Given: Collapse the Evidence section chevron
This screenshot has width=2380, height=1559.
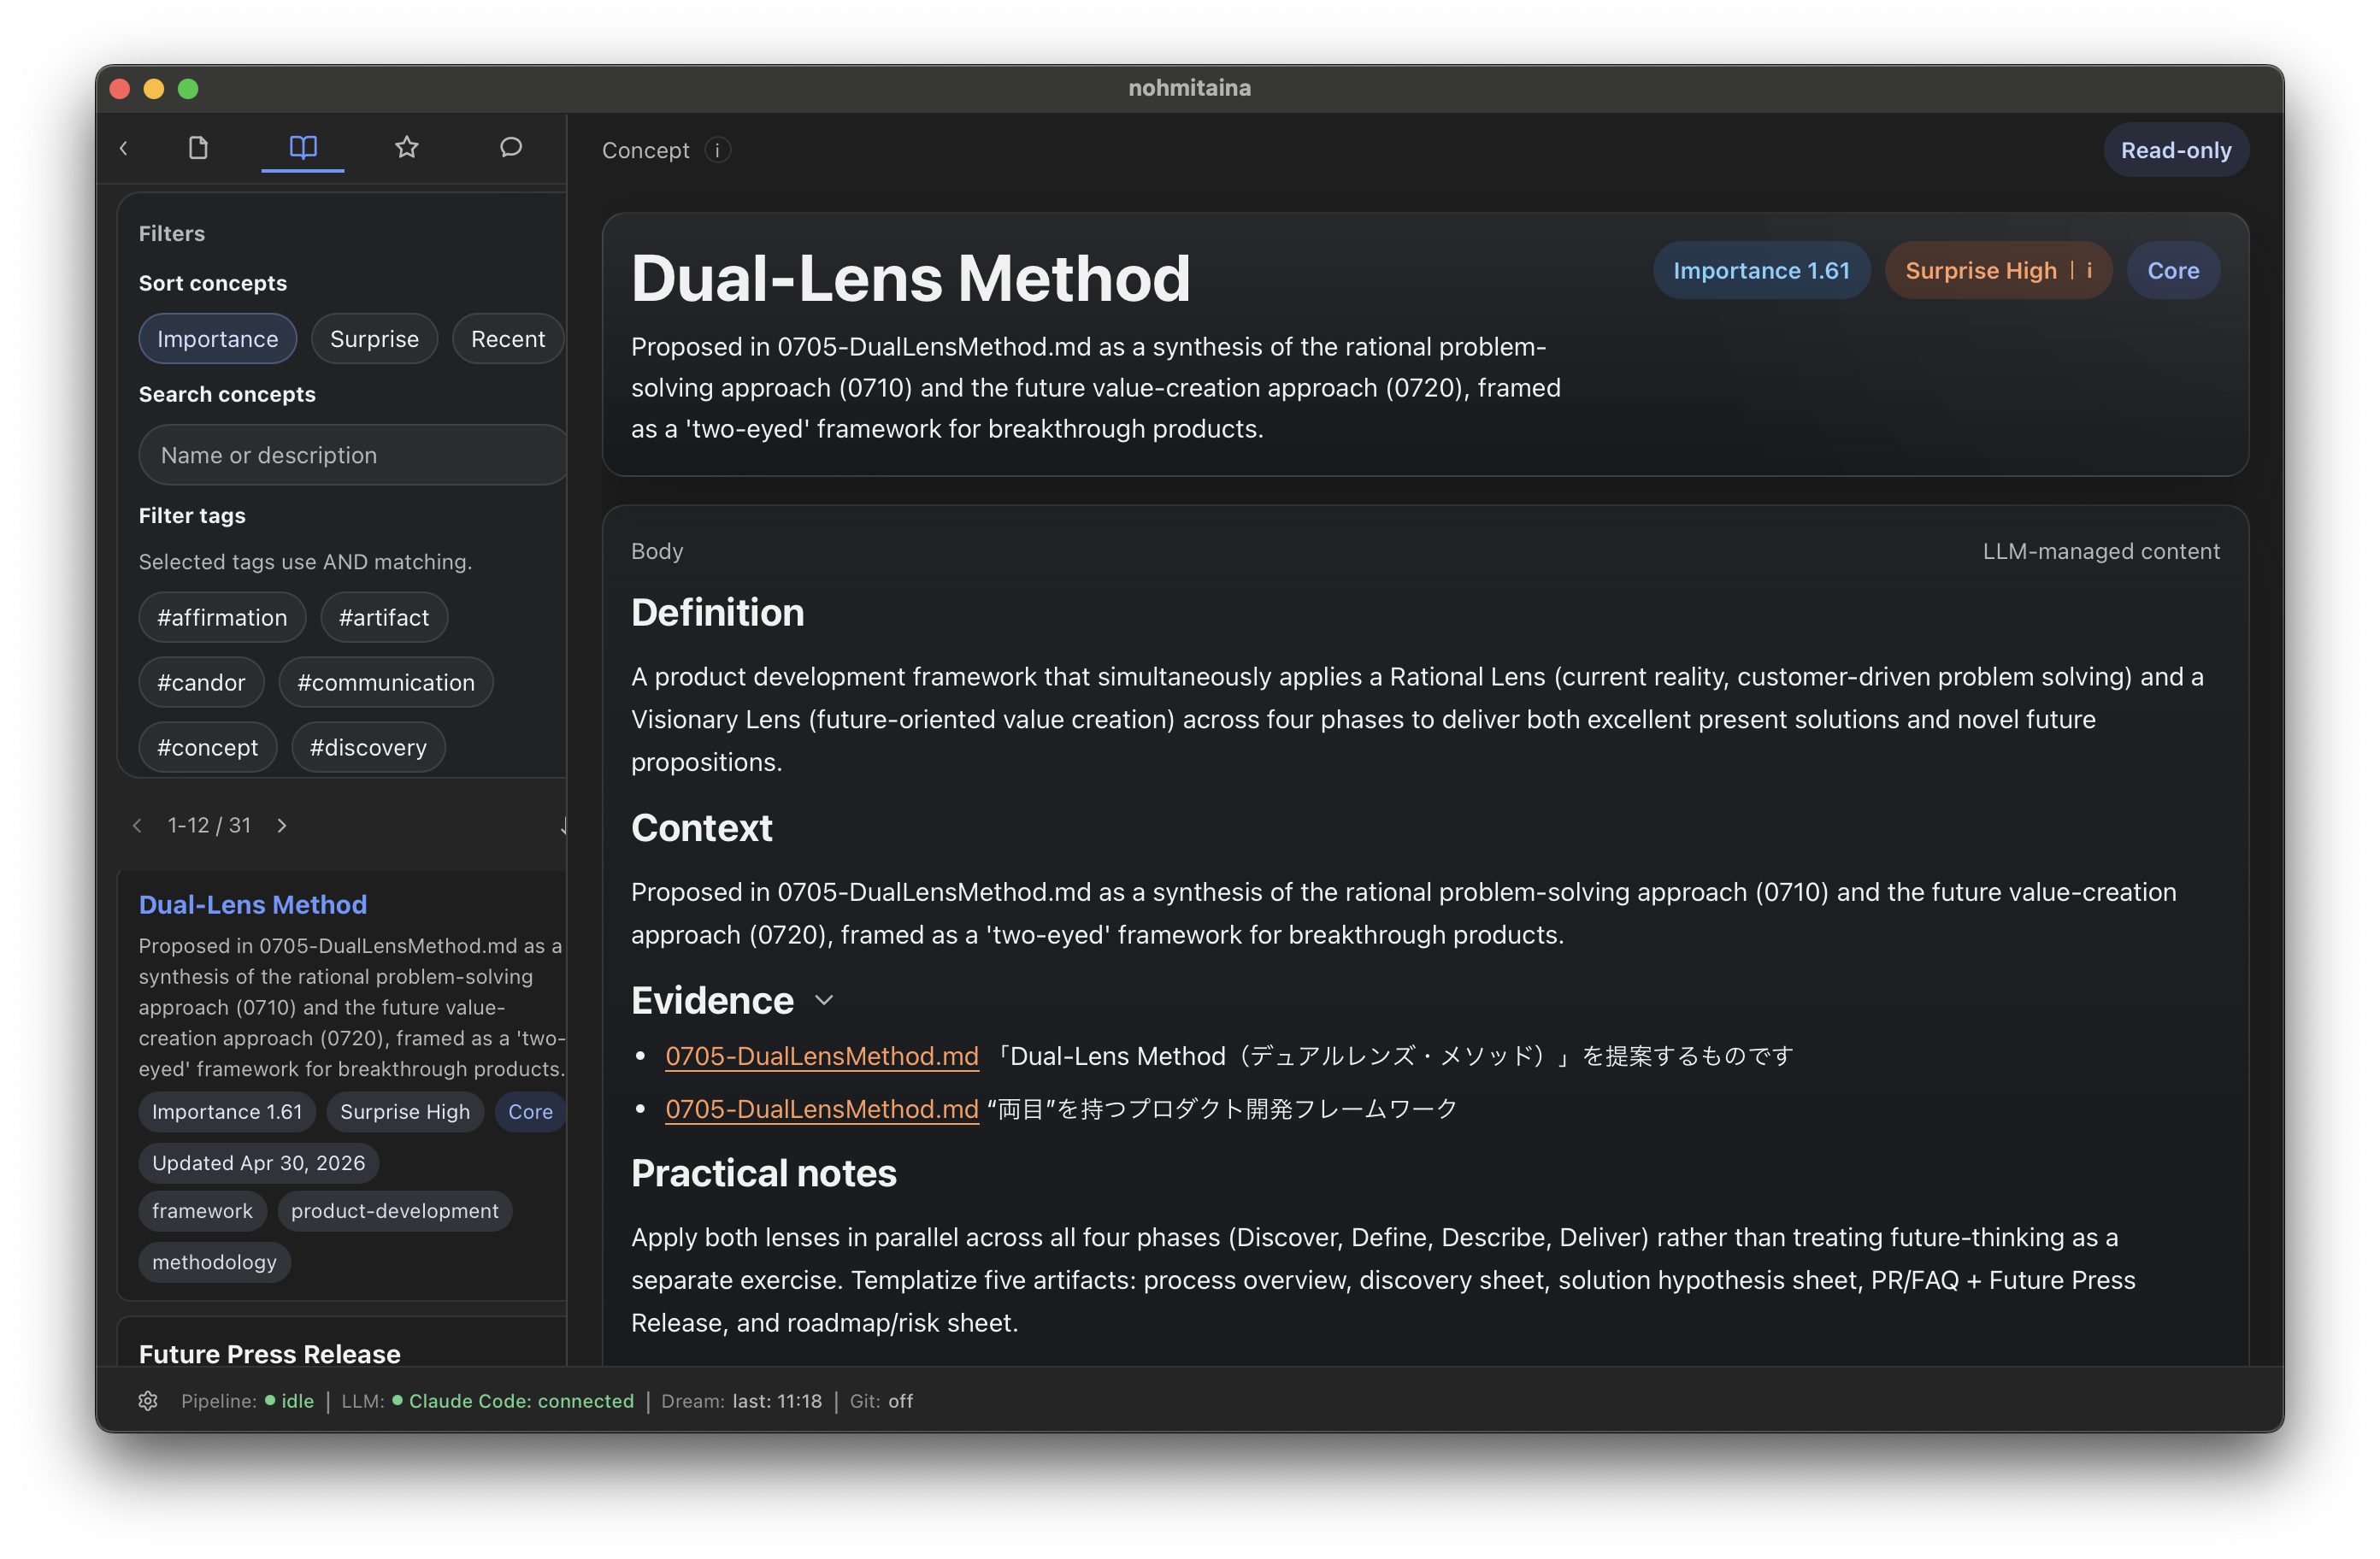Looking at the screenshot, I should (824, 1000).
